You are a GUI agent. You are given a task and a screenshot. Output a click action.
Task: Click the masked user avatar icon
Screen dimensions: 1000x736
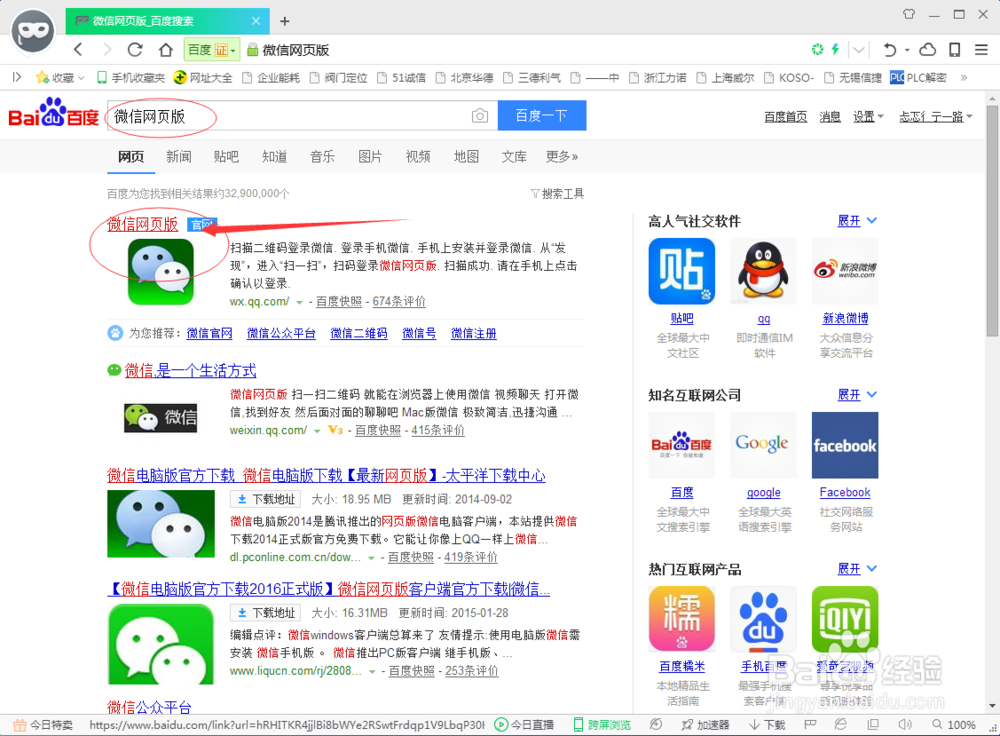pos(33,31)
